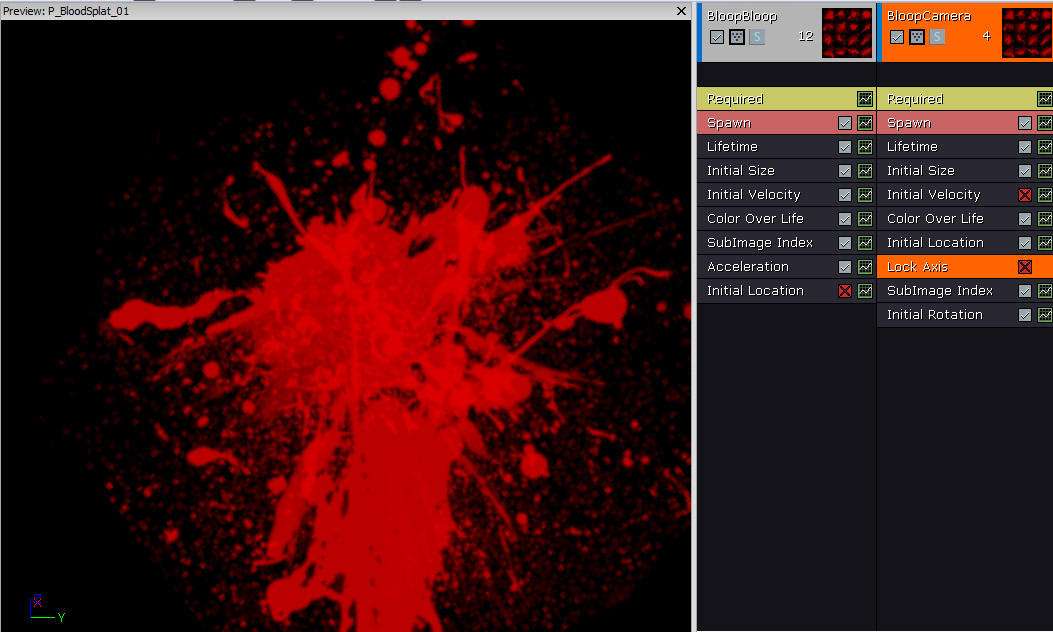Image resolution: width=1053 pixels, height=632 pixels.
Task: Select BloopCamera Initial Rotation module label
Action: click(935, 314)
